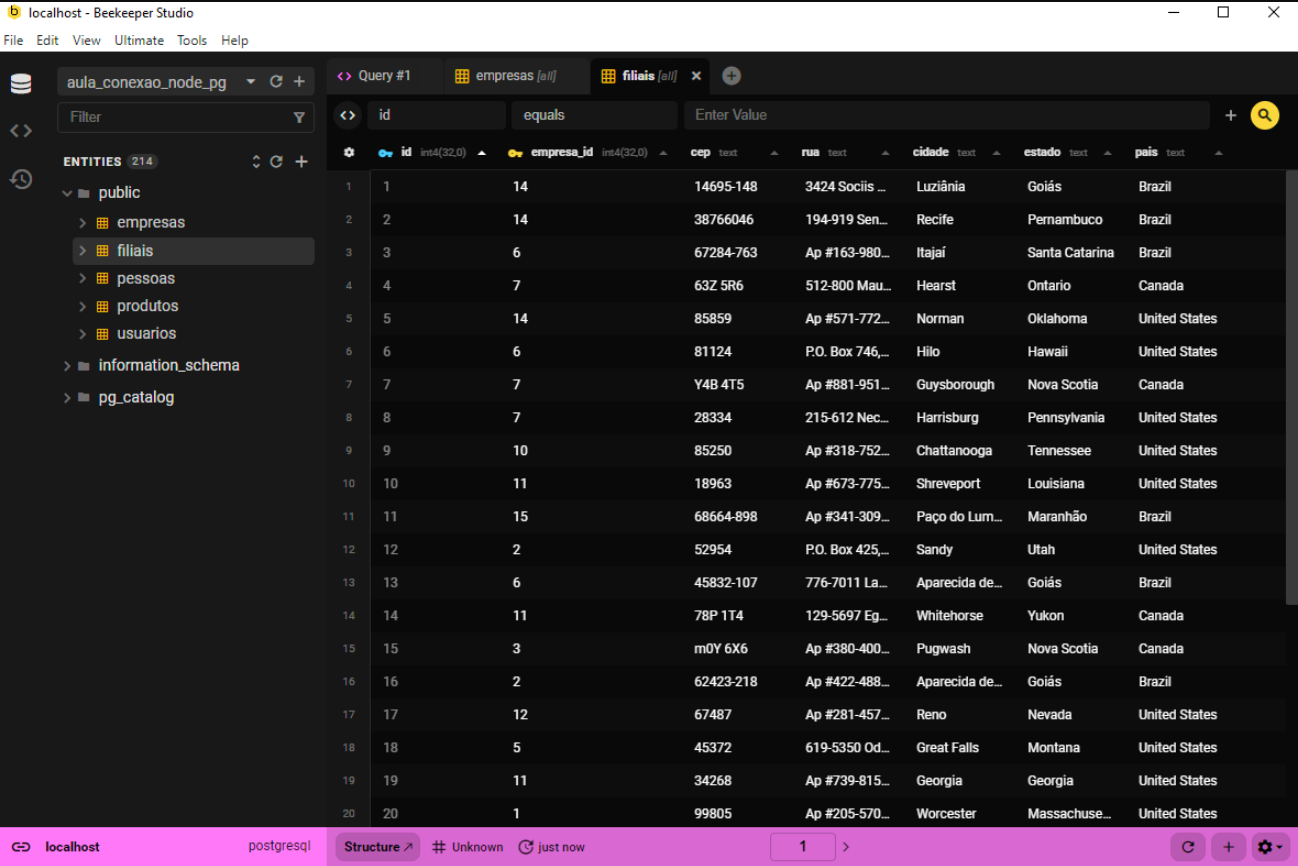Open the Structure view button
This screenshot has width=1298, height=866.
tap(378, 847)
